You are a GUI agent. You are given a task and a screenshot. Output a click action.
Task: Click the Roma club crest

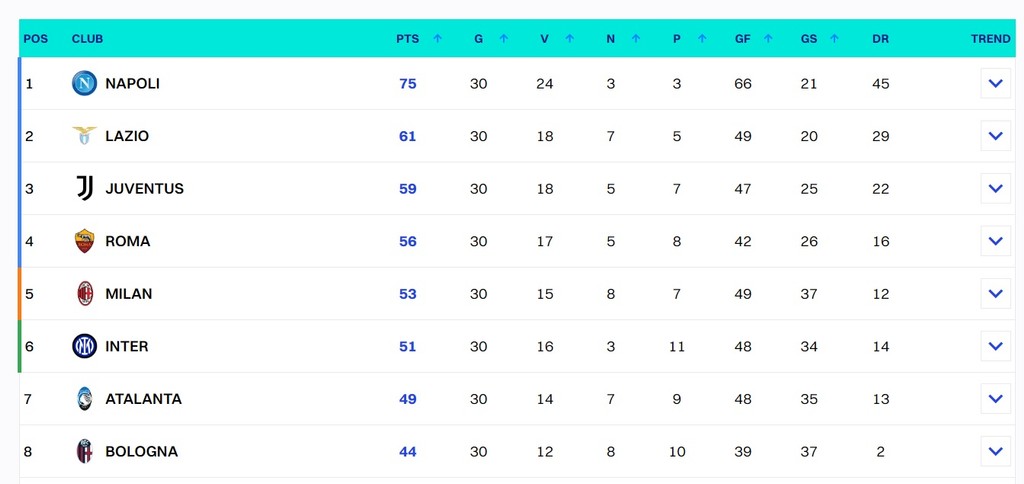pyautogui.click(x=84, y=241)
